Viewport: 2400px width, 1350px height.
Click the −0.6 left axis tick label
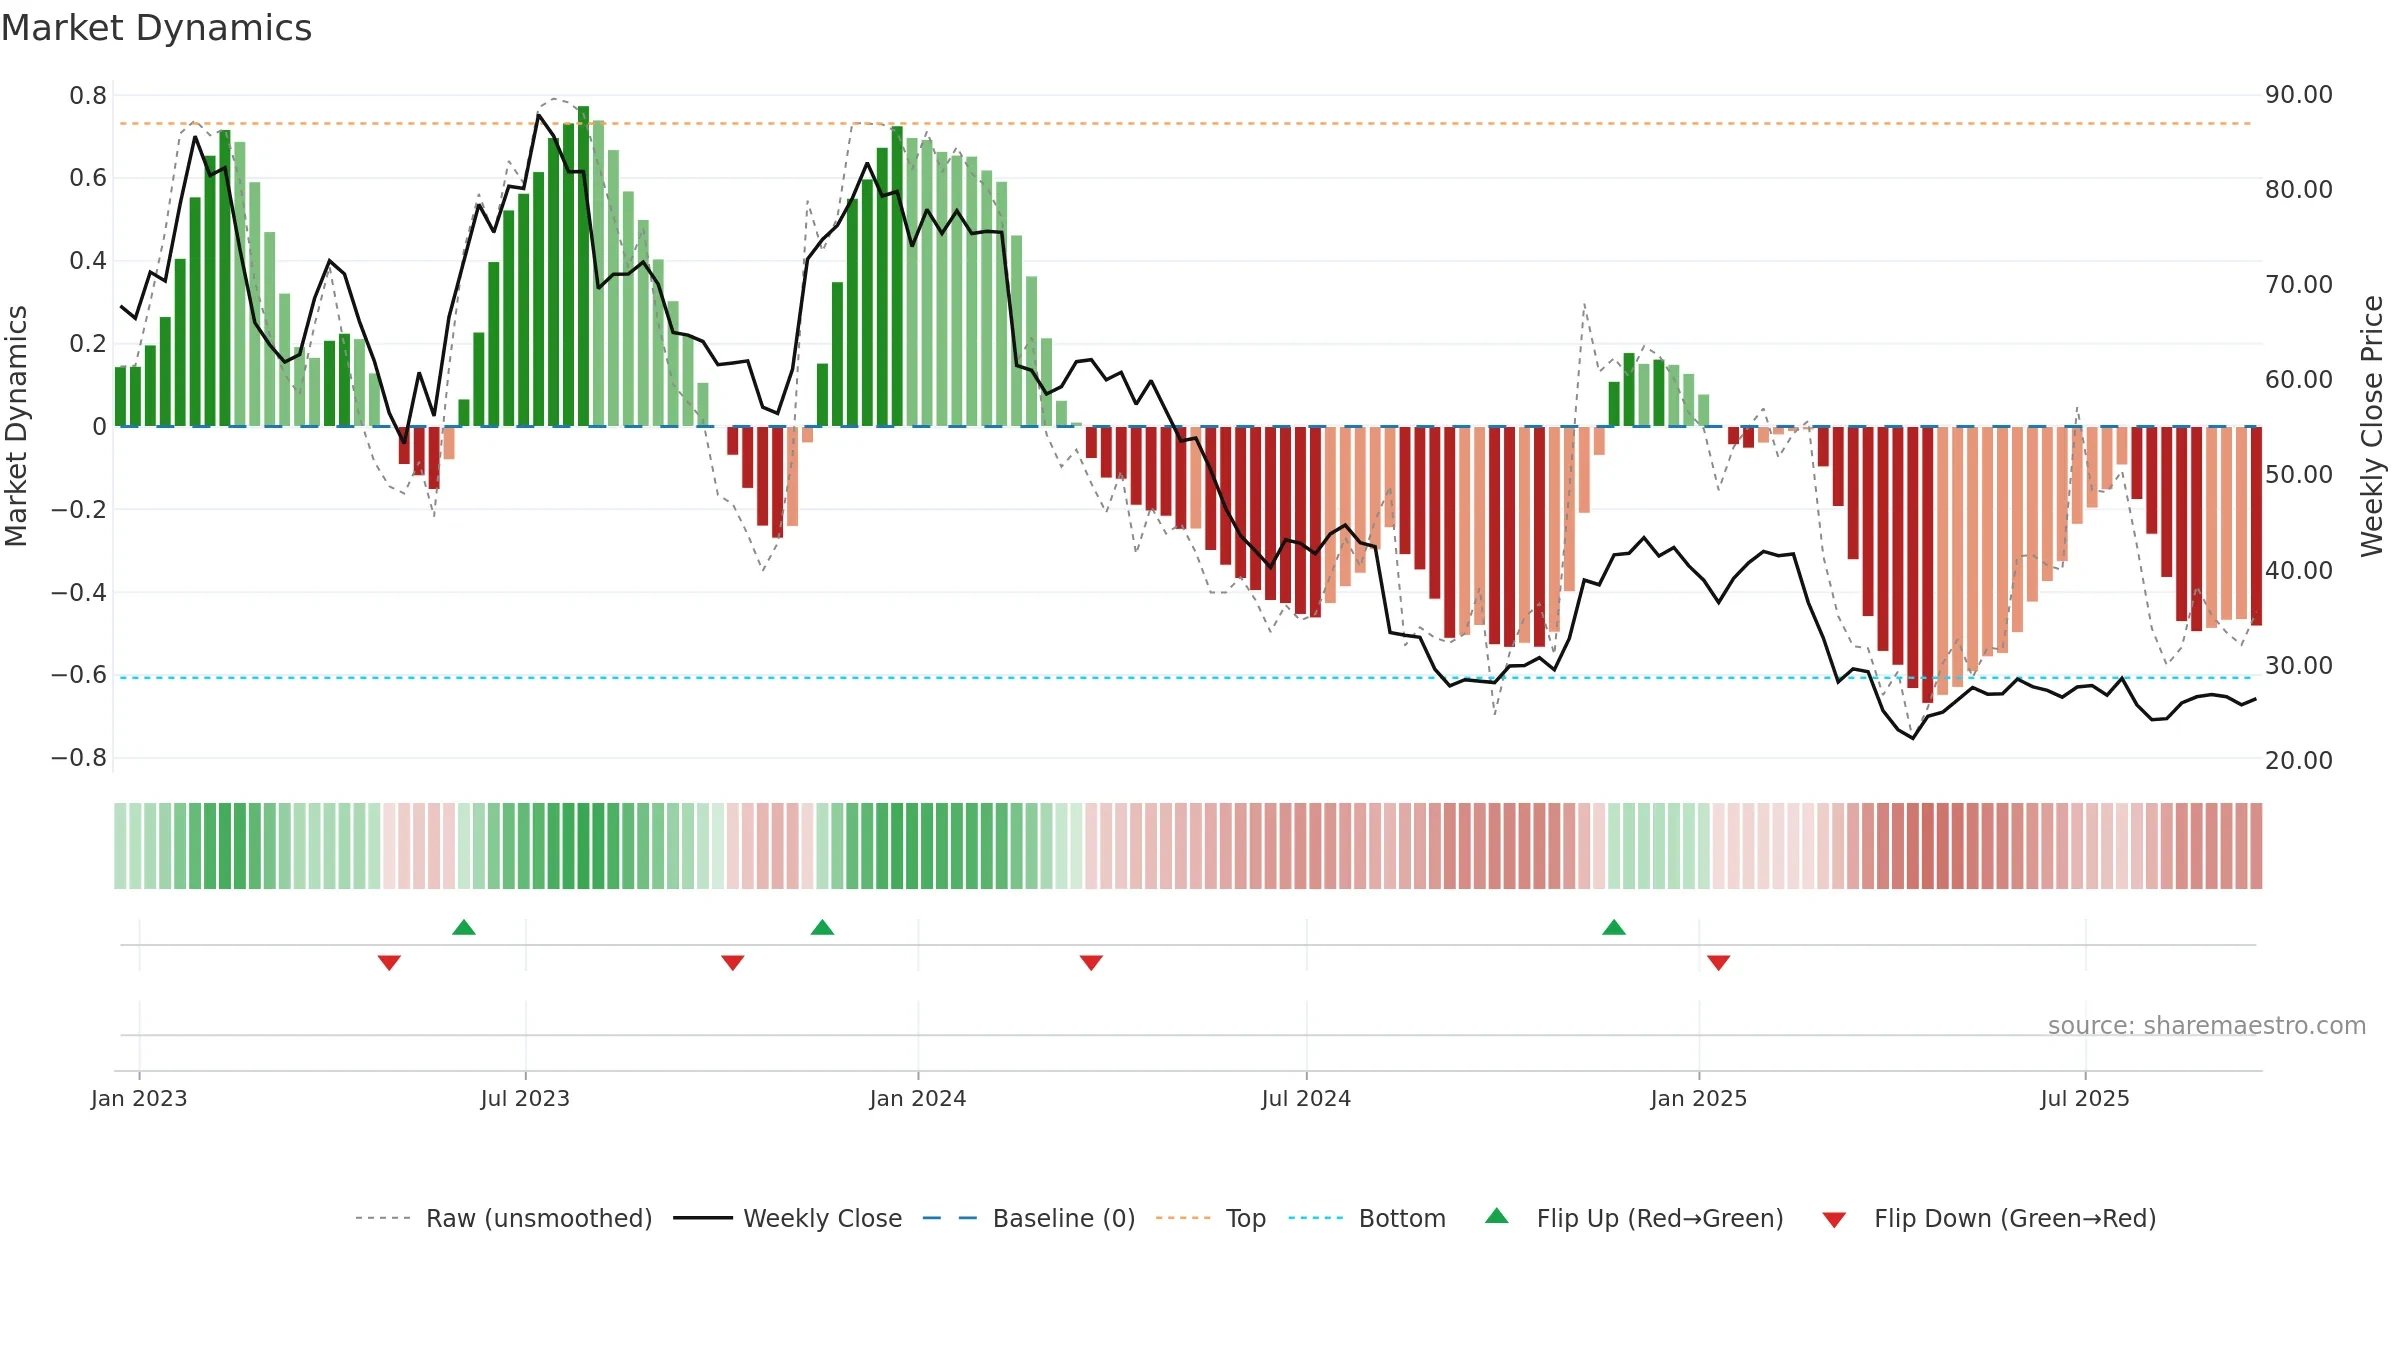point(79,675)
